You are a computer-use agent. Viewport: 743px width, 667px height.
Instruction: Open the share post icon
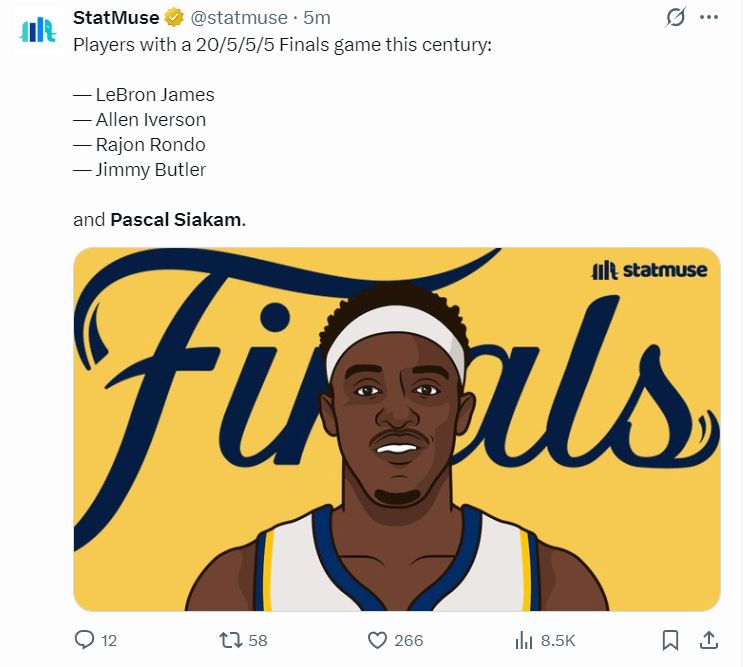click(708, 640)
